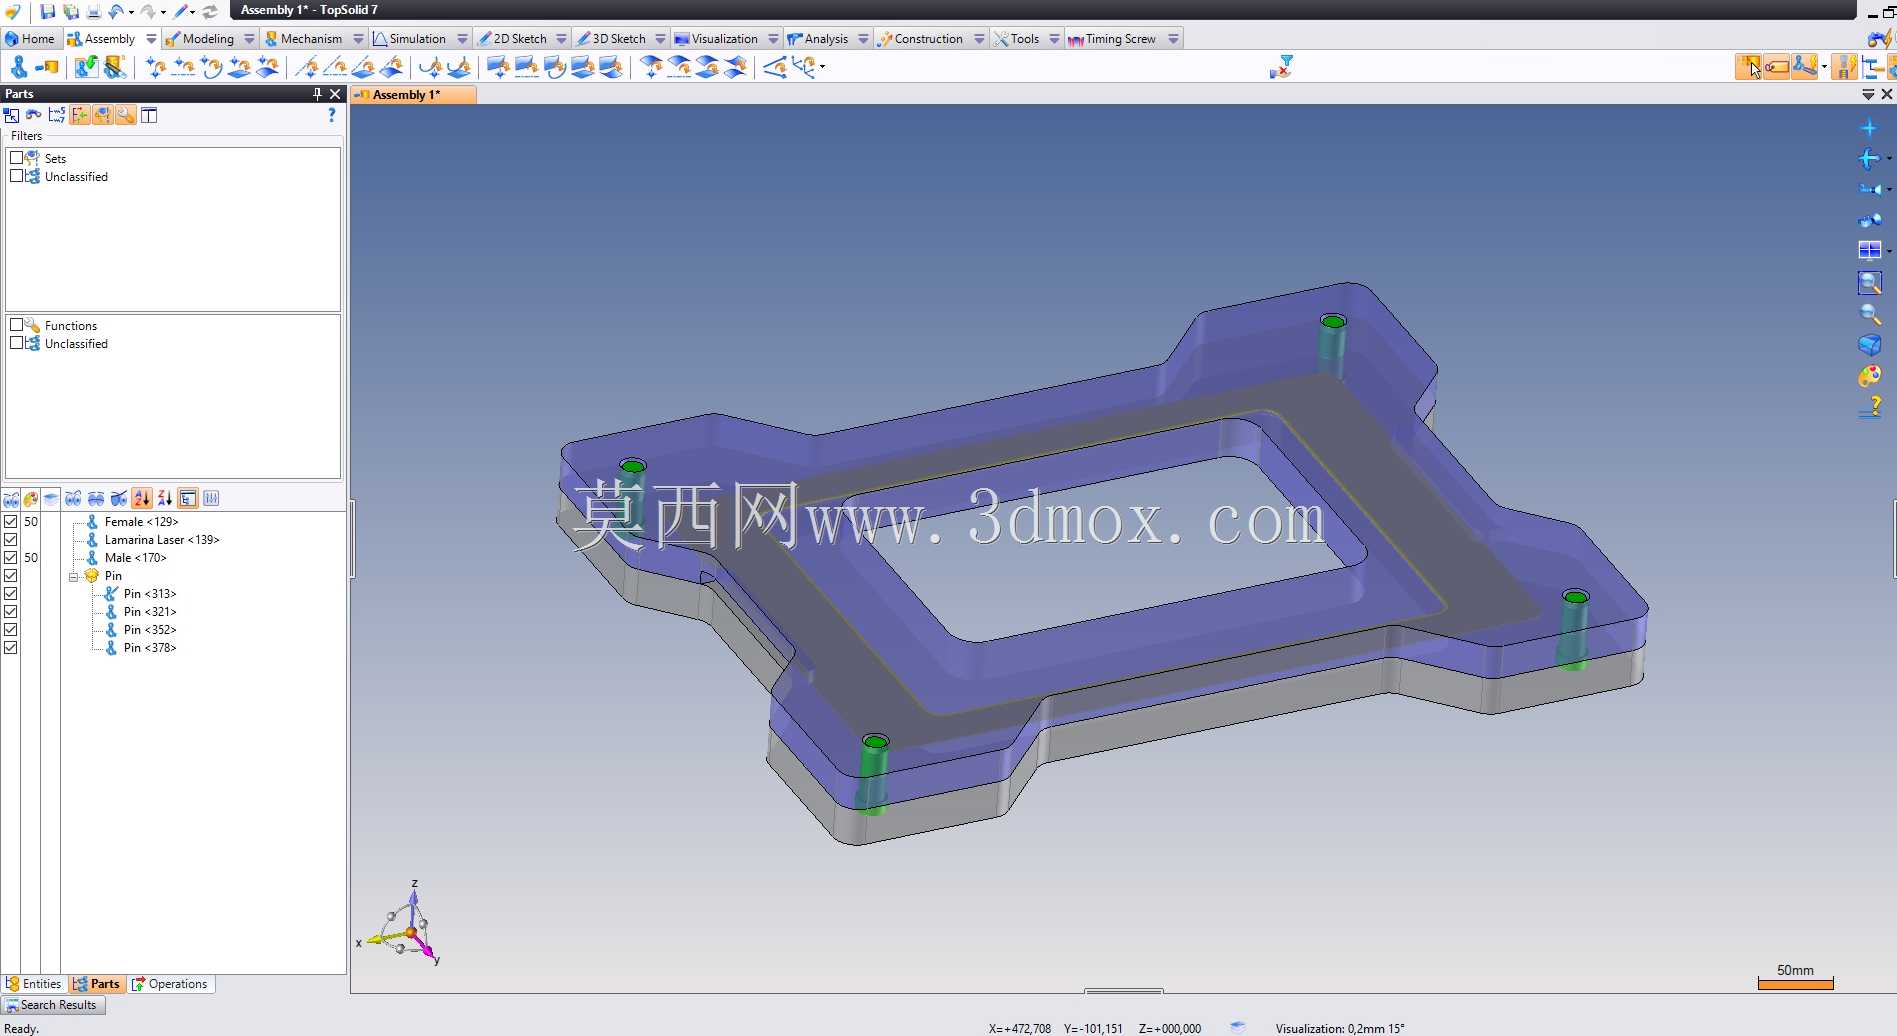Image resolution: width=1897 pixels, height=1036 pixels.
Task: Click the blue question mark help icon
Action: 332,115
